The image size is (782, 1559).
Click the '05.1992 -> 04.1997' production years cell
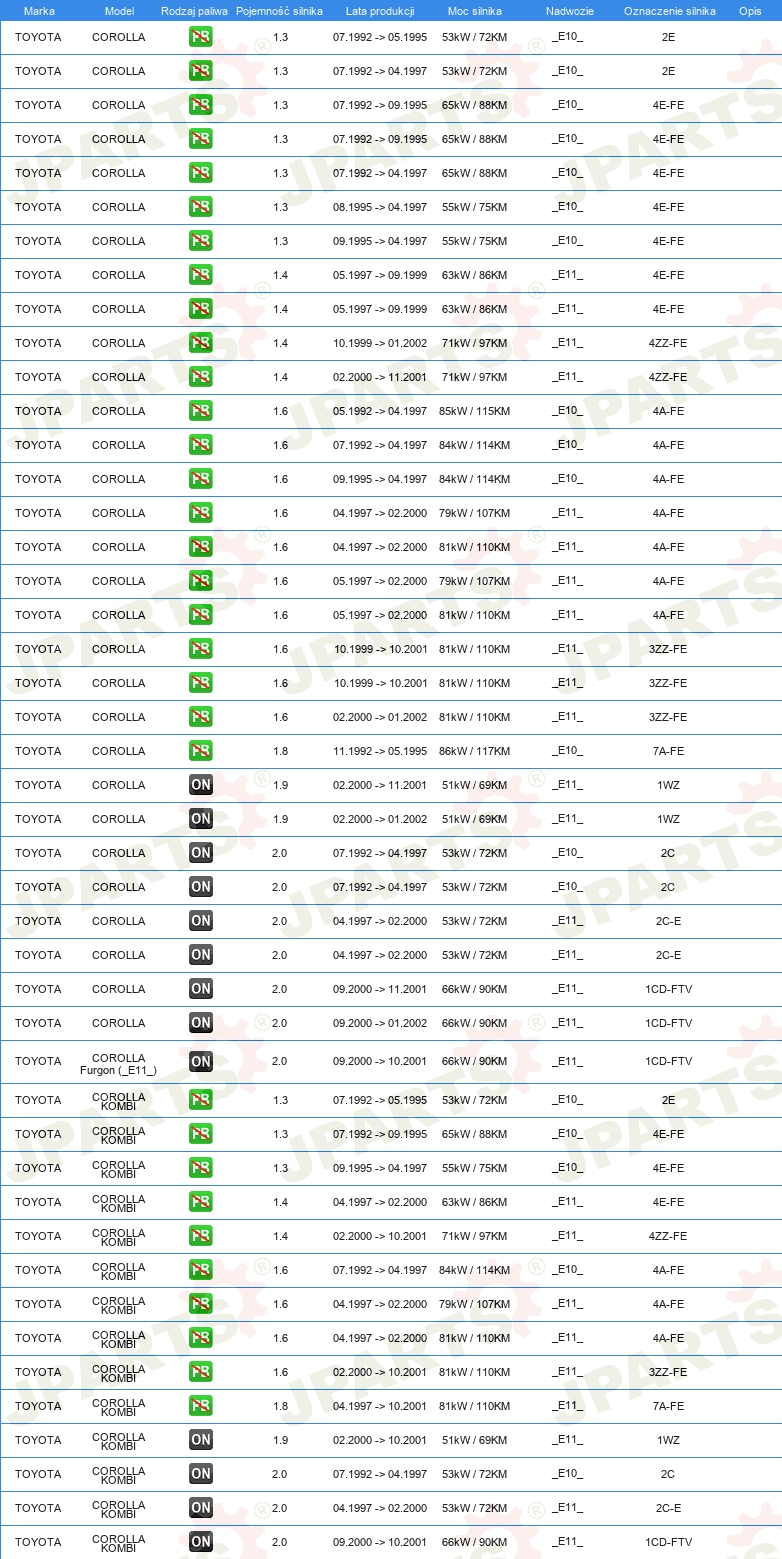pyautogui.click(x=380, y=411)
